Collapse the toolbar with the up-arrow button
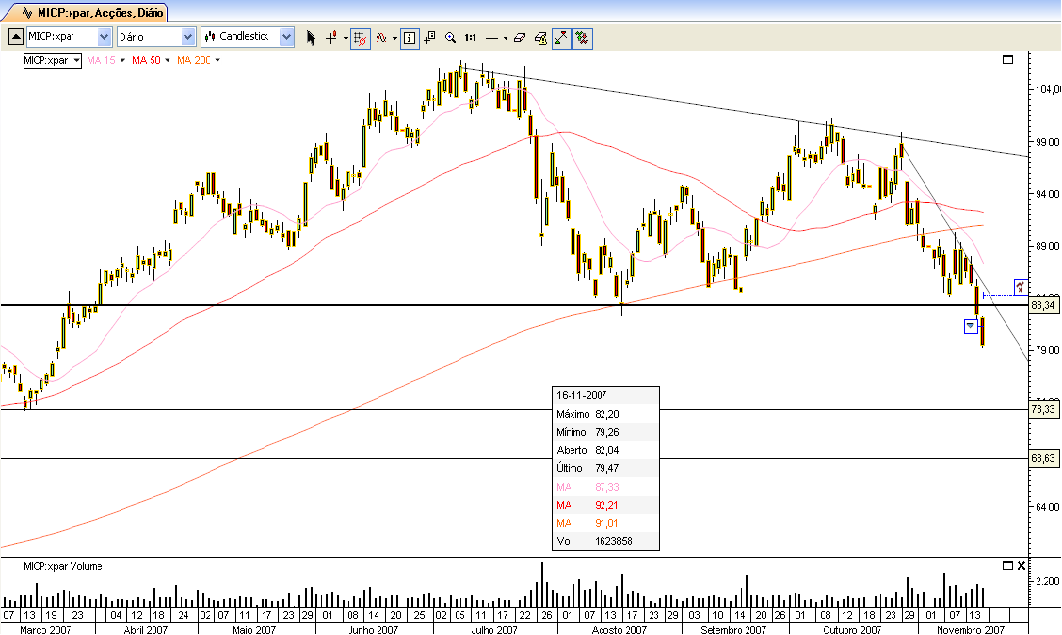 pyautogui.click(x=15, y=37)
